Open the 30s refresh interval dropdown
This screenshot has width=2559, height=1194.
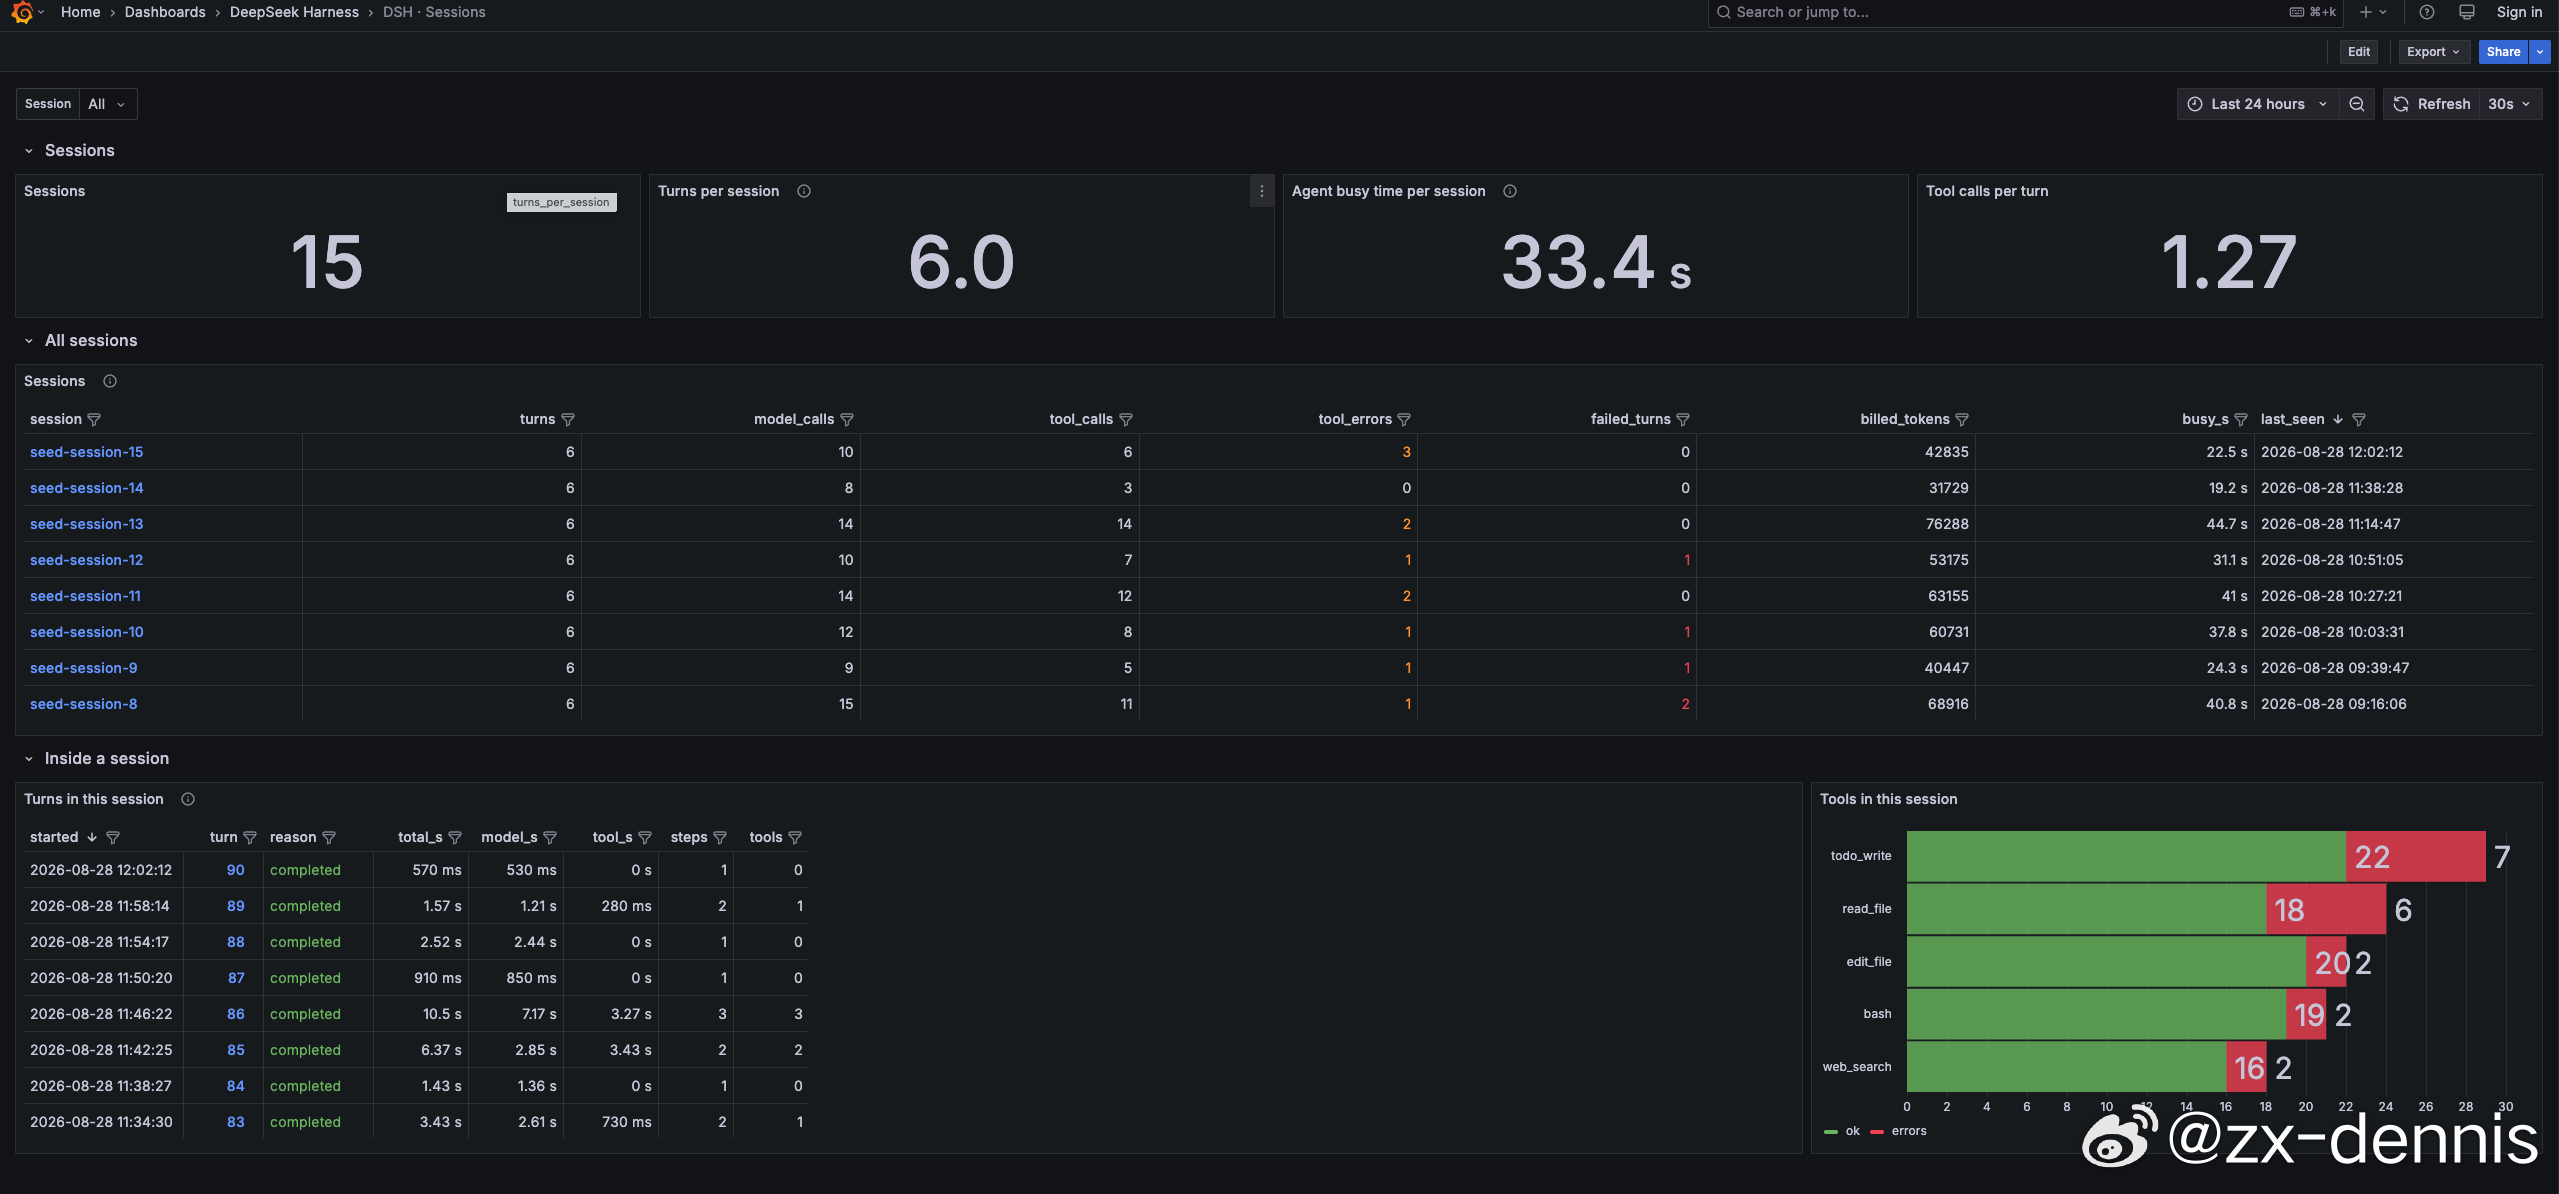coord(2510,104)
